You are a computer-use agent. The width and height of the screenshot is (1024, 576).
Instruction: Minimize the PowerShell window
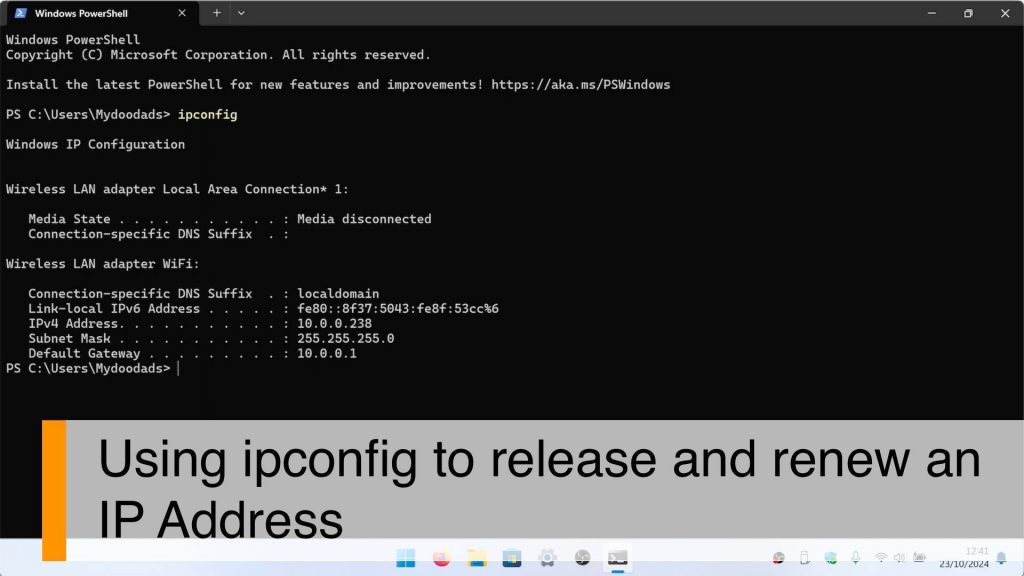[x=932, y=13]
